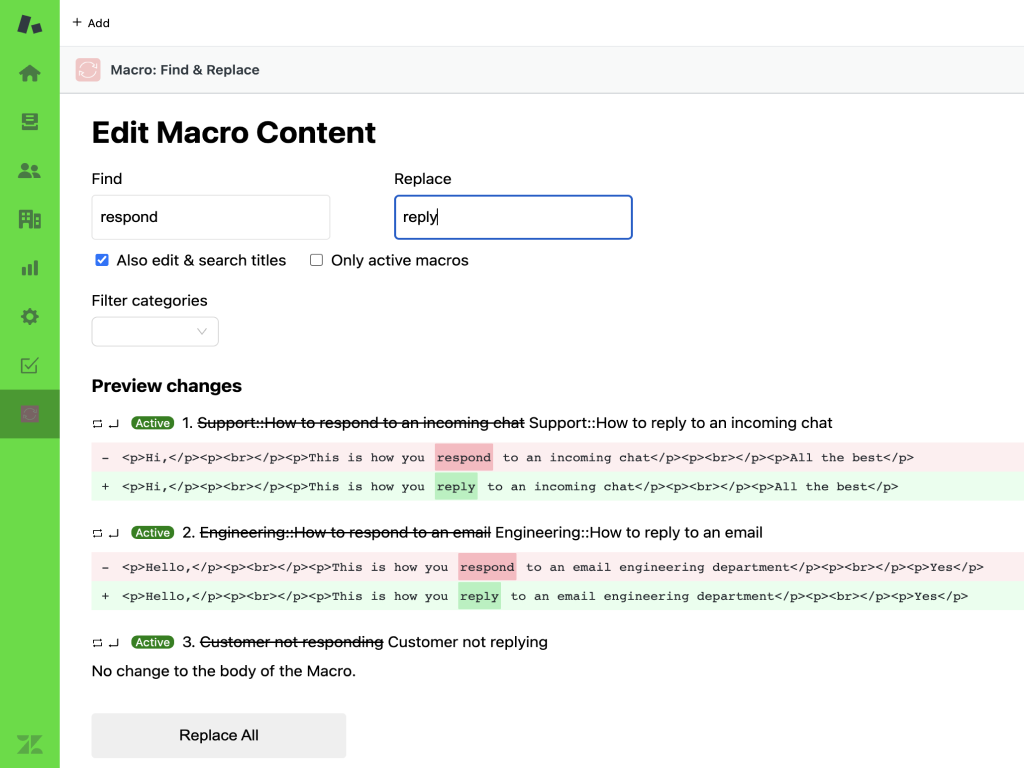Viewport: 1024px width, 768px height.
Task: Enable the Only active macros checkbox
Action: coord(316,260)
